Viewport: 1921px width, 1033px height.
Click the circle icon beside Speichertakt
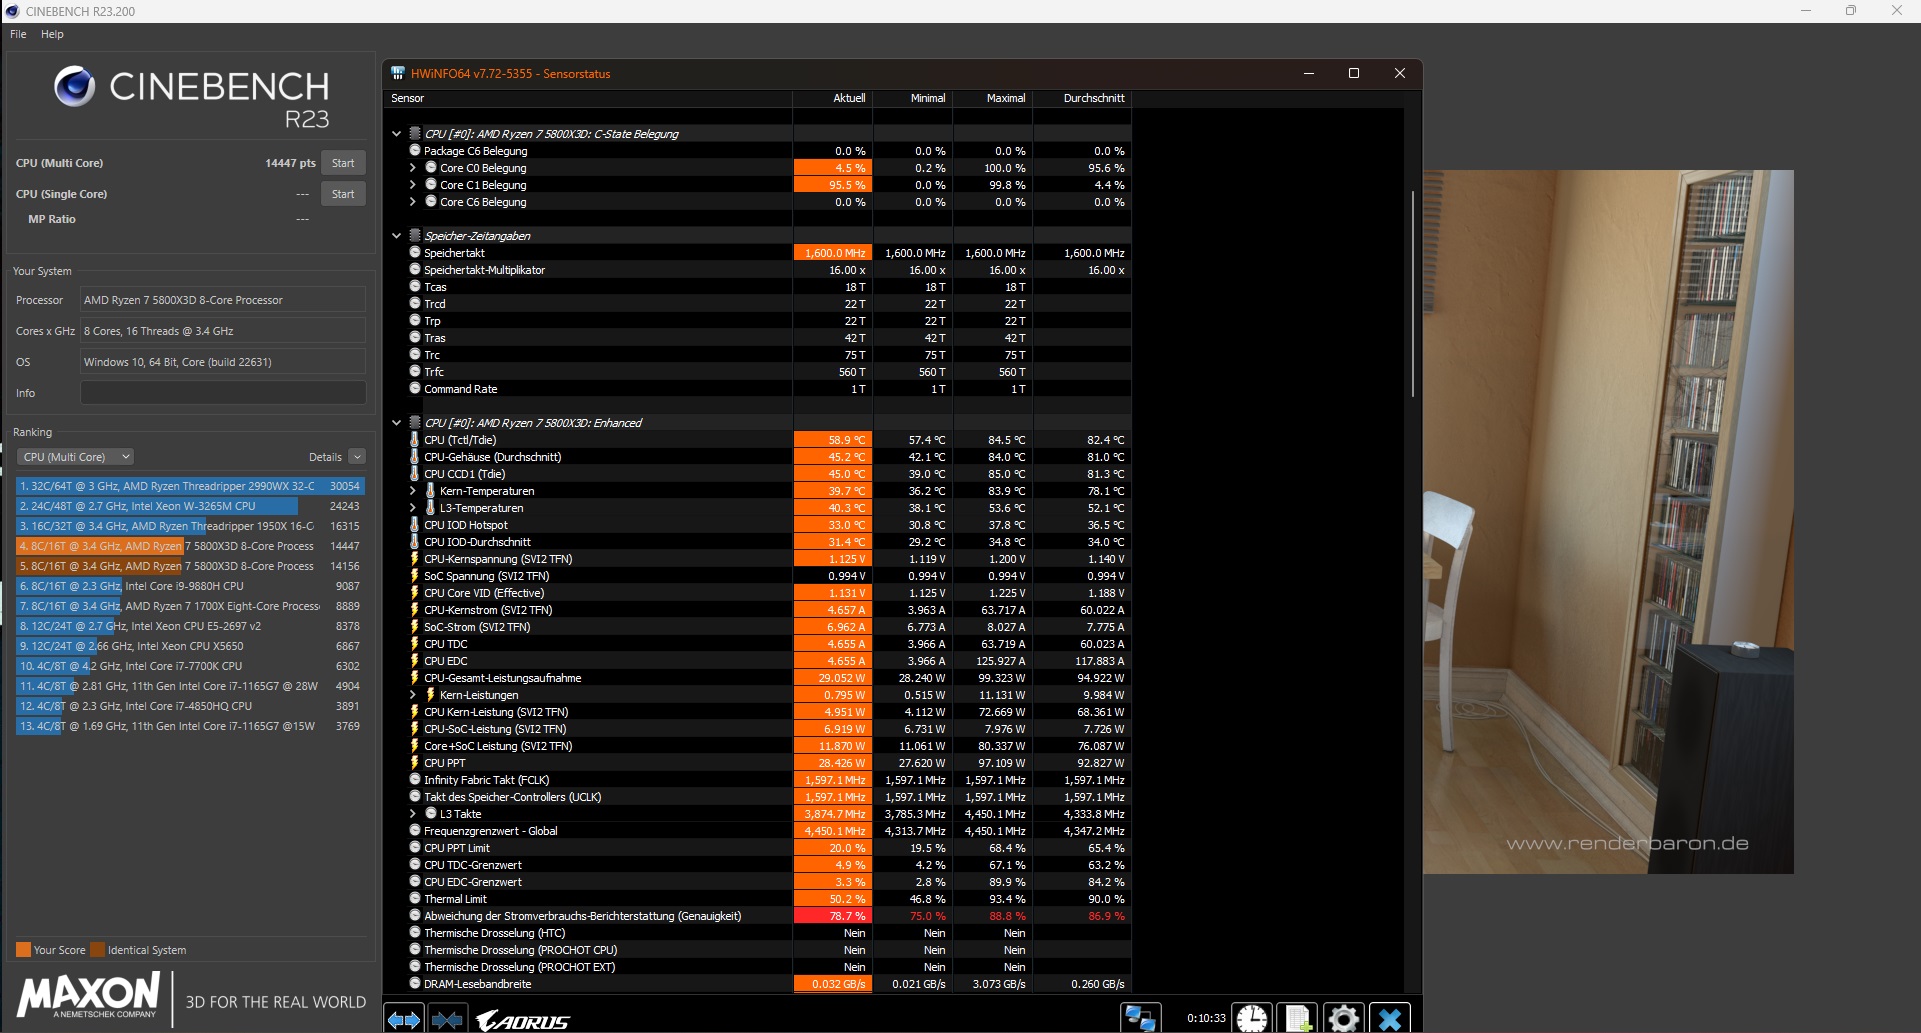coord(414,253)
